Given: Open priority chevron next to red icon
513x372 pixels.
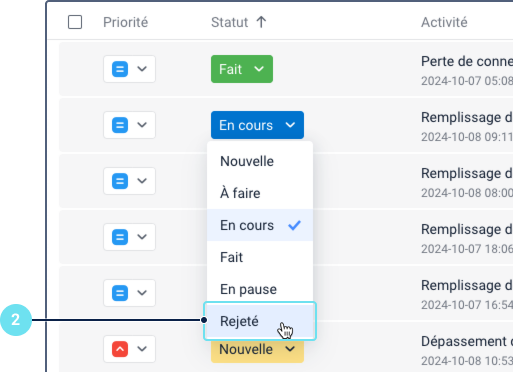Looking at the screenshot, I should click(x=142, y=349).
